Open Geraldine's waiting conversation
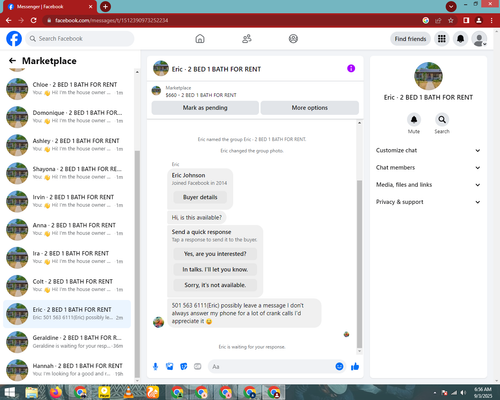Image resolution: width=500 pixels, height=400 pixels. pyautogui.click(x=67, y=342)
